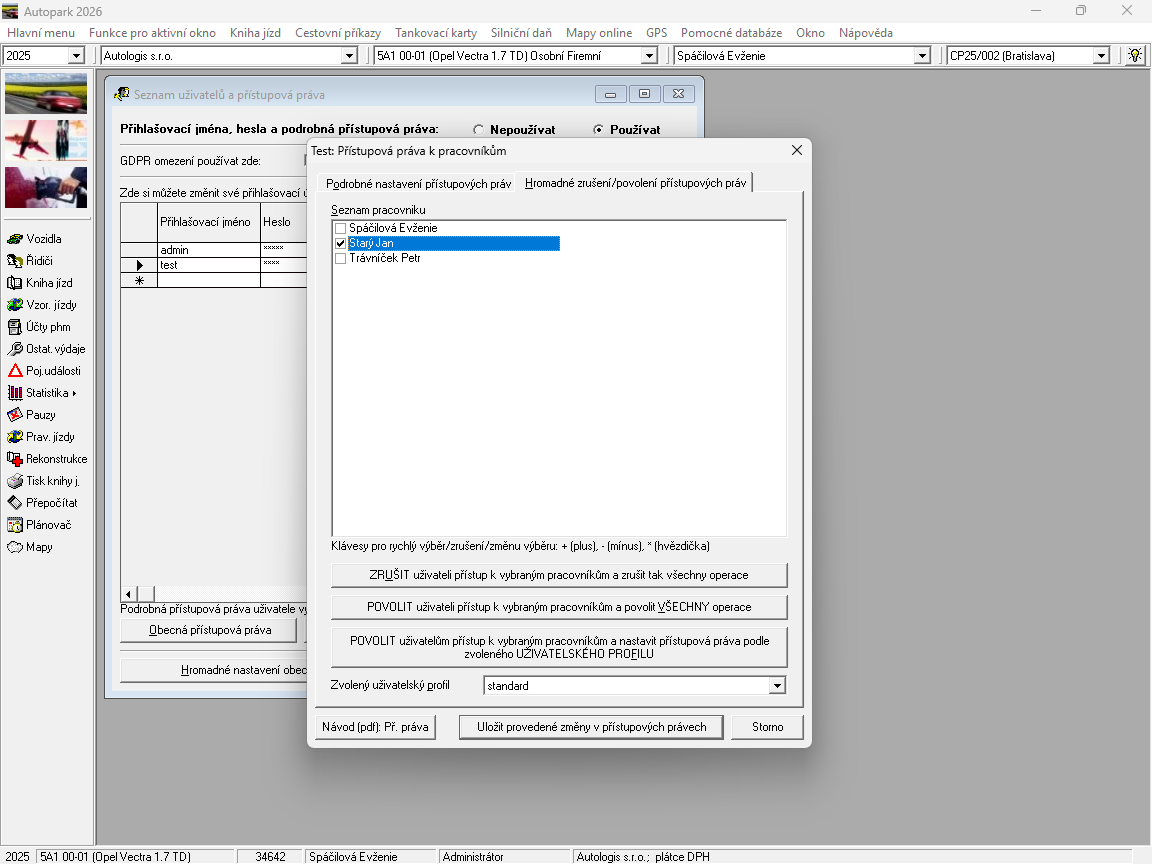
Task: Open the year 2025 dropdown
Action: [x=76, y=56]
